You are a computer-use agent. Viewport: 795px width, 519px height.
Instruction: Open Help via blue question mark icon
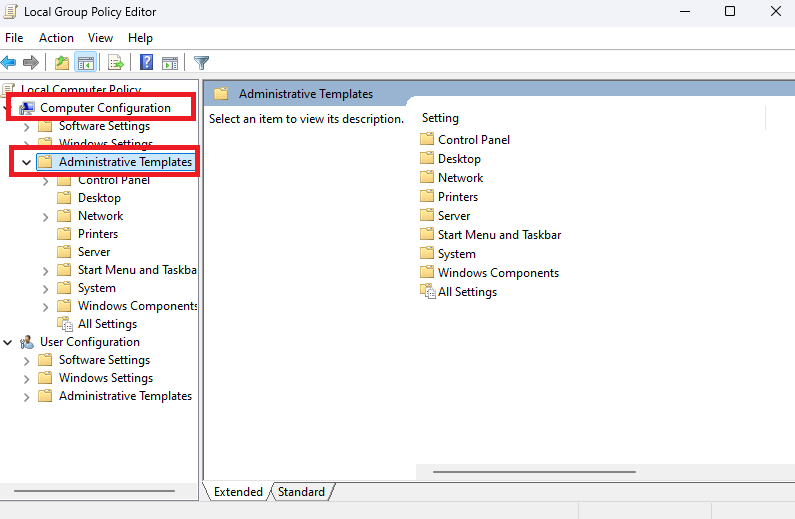pos(147,62)
